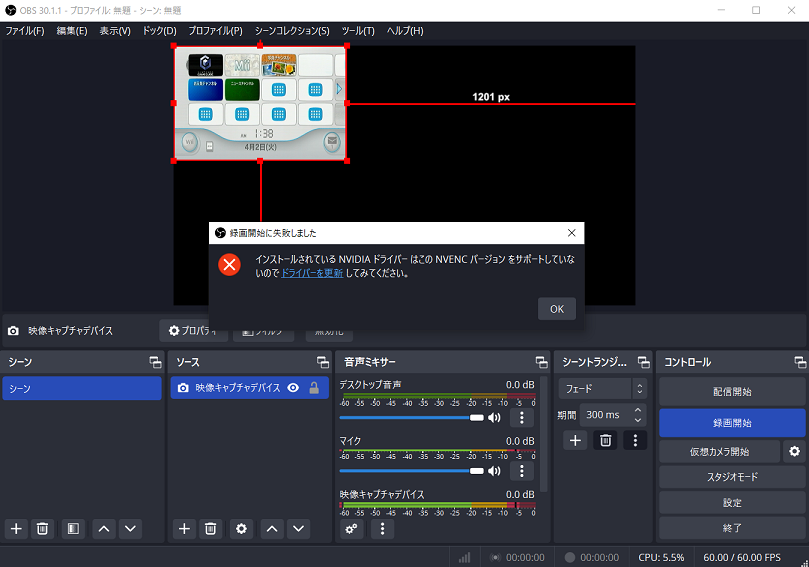Click 配信開始 to start streaming
This screenshot has height=567, width=809.
point(732,392)
